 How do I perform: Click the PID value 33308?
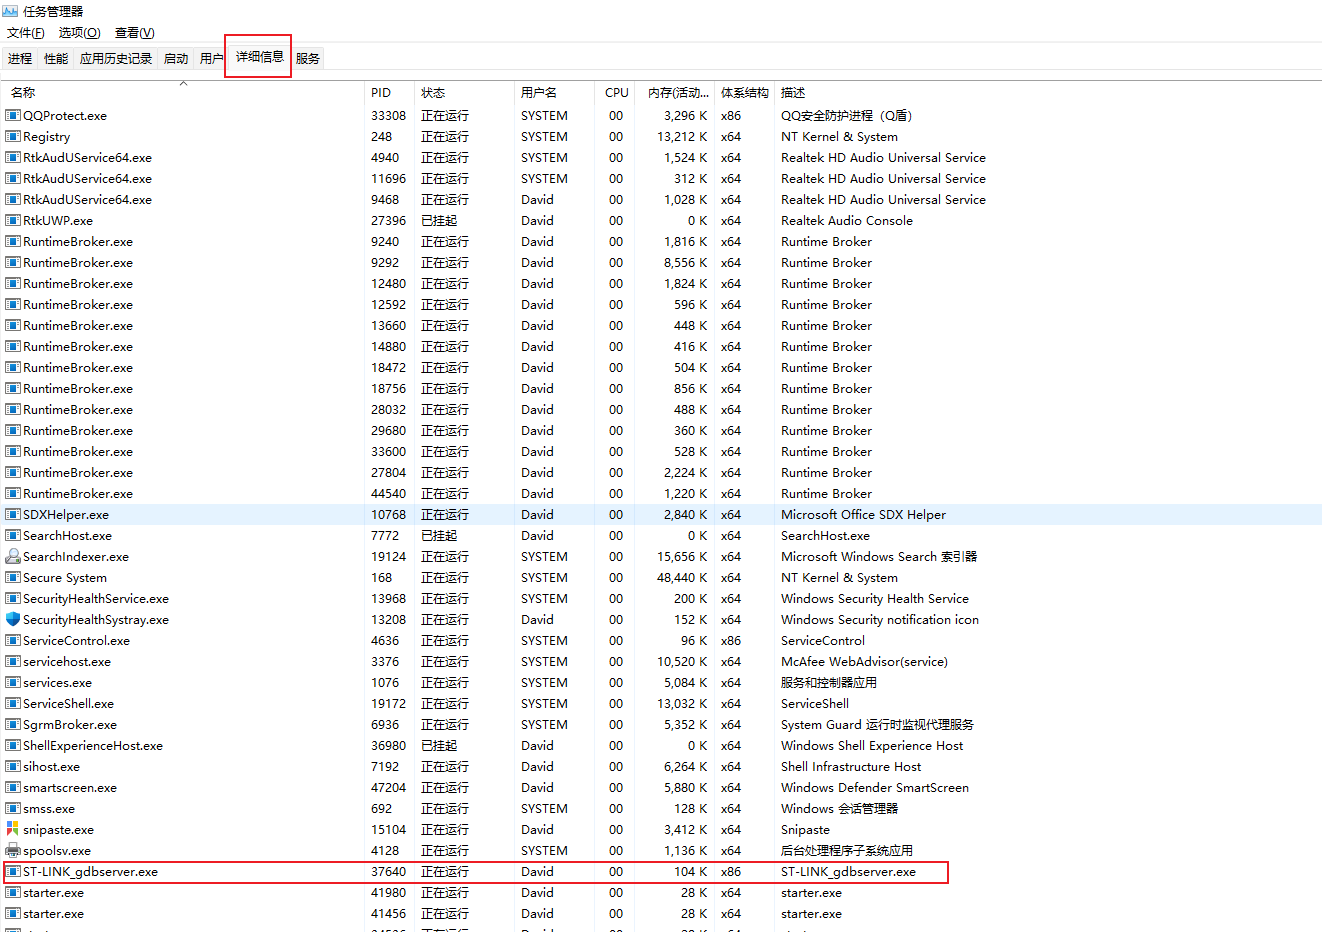(388, 115)
